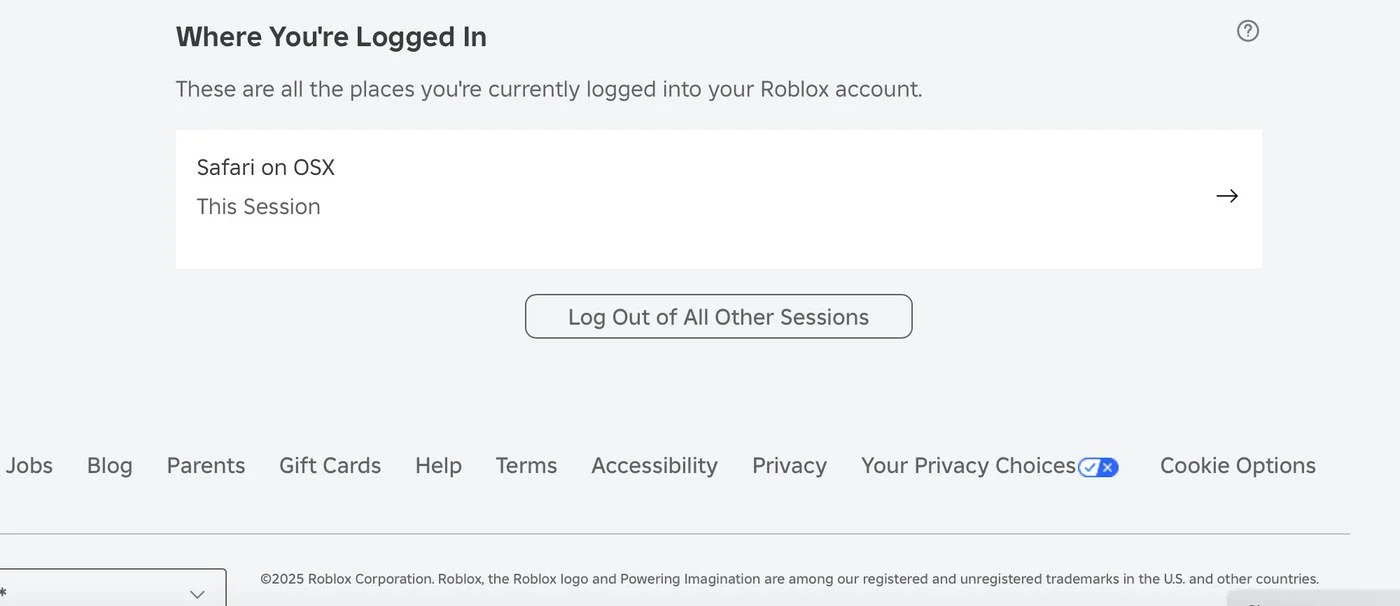1400x606 pixels.
Task: View the Terms footer link
Action: coord(526,466)
